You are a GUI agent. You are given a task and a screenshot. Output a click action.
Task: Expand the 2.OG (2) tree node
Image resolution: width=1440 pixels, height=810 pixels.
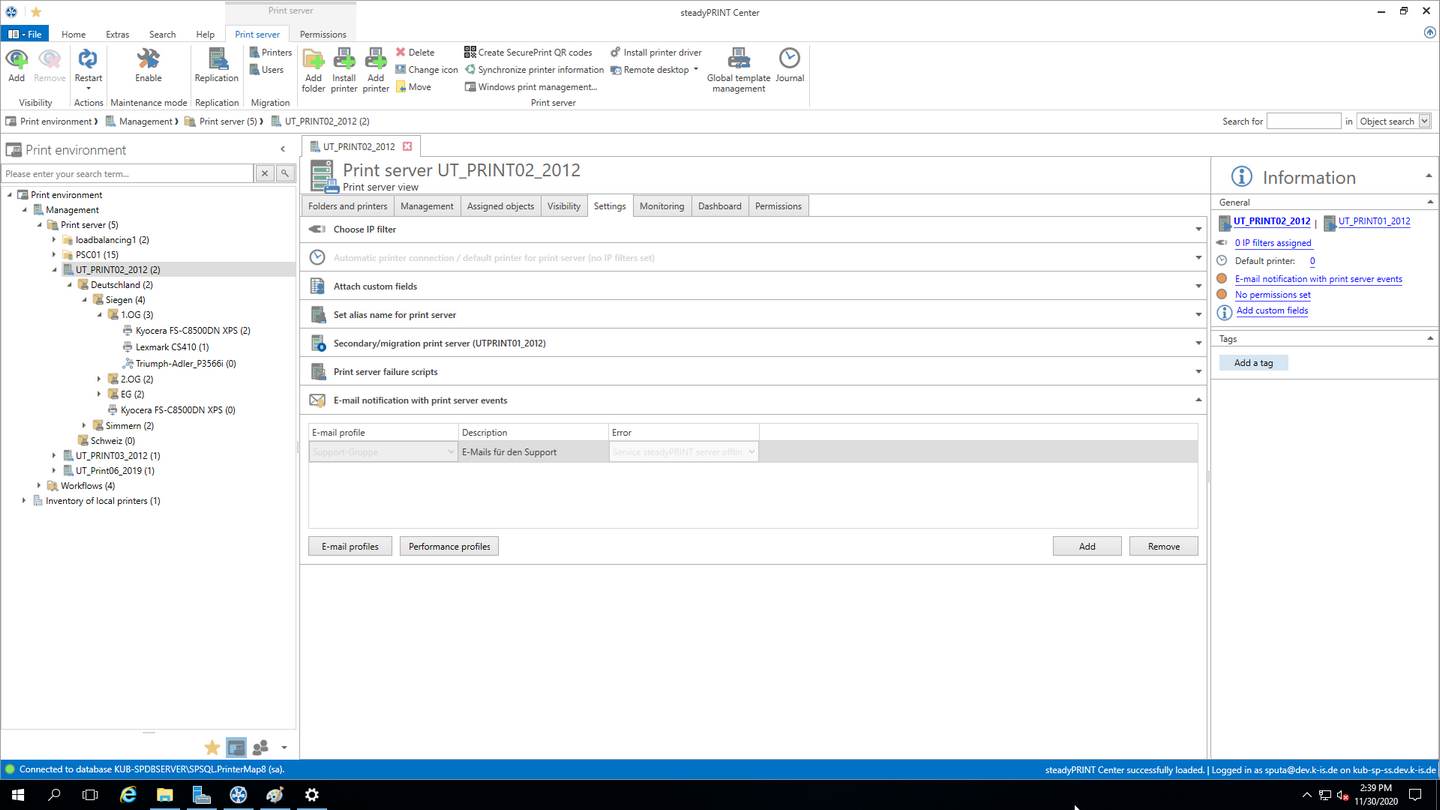99,380
